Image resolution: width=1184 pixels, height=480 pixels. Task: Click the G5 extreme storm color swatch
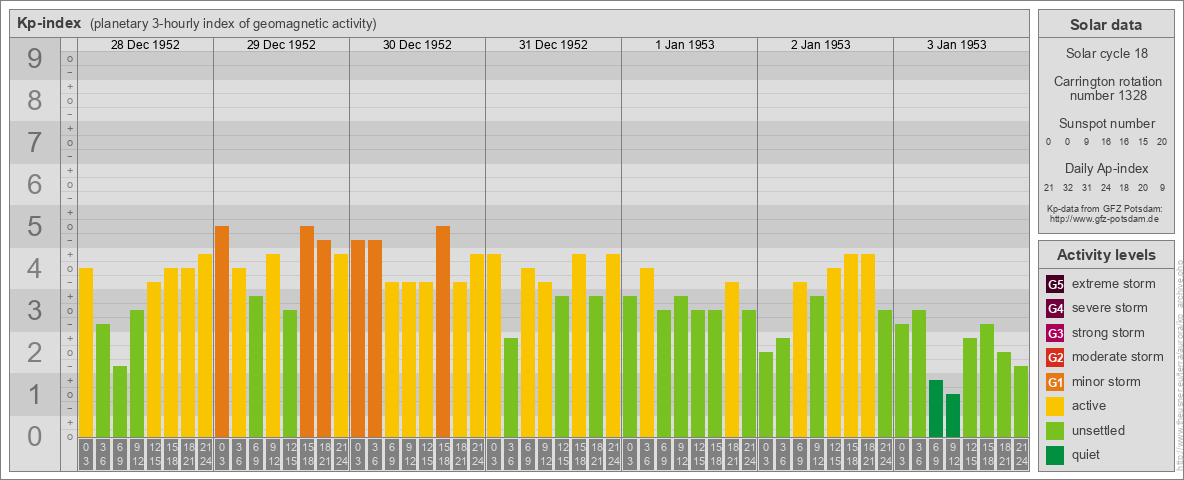[1055, 285]
